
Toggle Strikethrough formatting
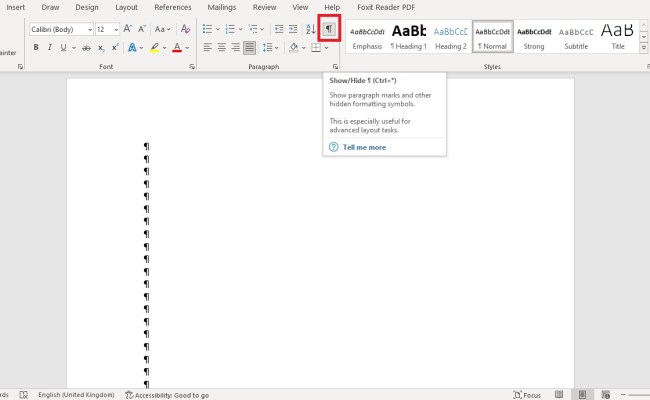tap(86, 48)
